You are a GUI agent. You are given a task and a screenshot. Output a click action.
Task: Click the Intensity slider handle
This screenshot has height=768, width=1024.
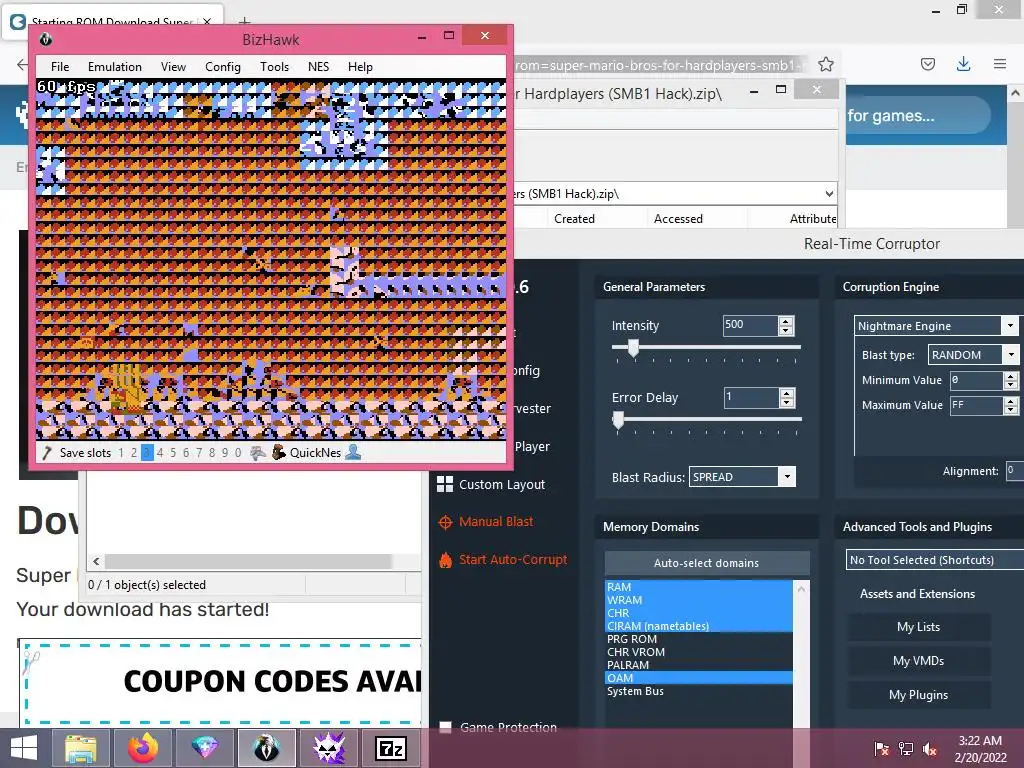tap(633, 347)
